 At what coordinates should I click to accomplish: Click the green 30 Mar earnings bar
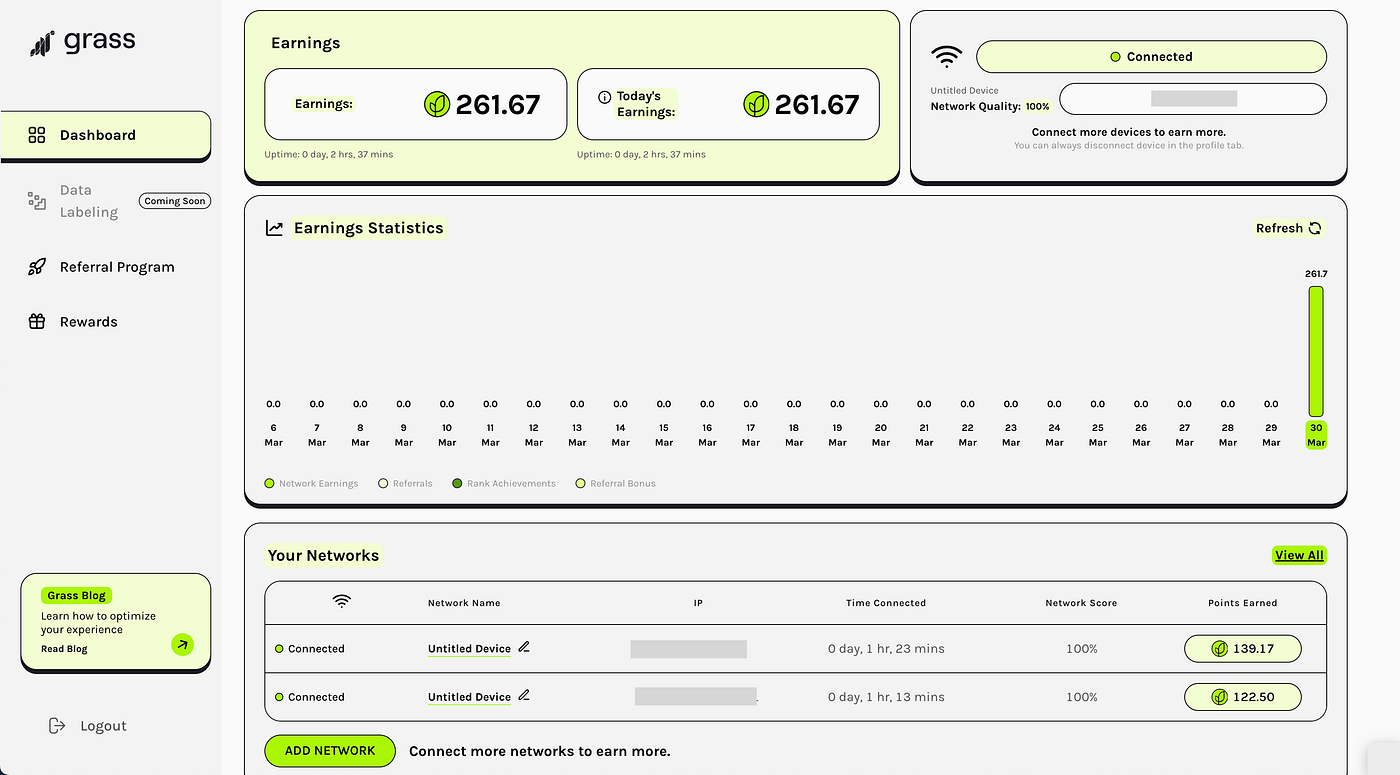1316,352
